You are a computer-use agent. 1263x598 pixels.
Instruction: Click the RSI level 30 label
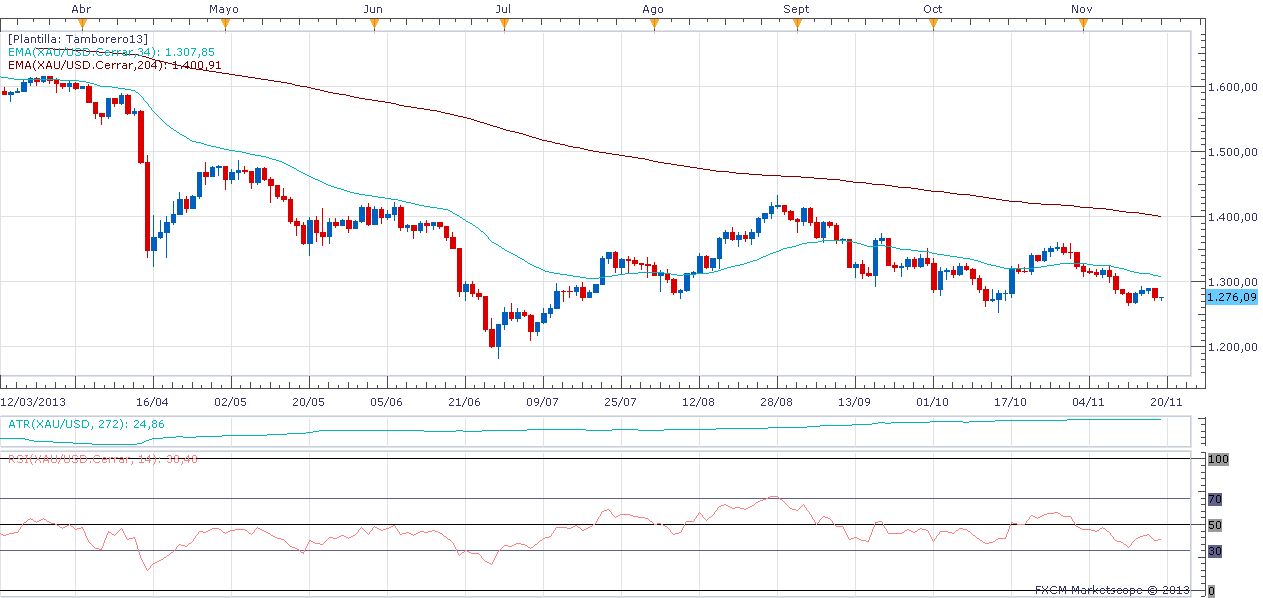tap(1214, 551)
